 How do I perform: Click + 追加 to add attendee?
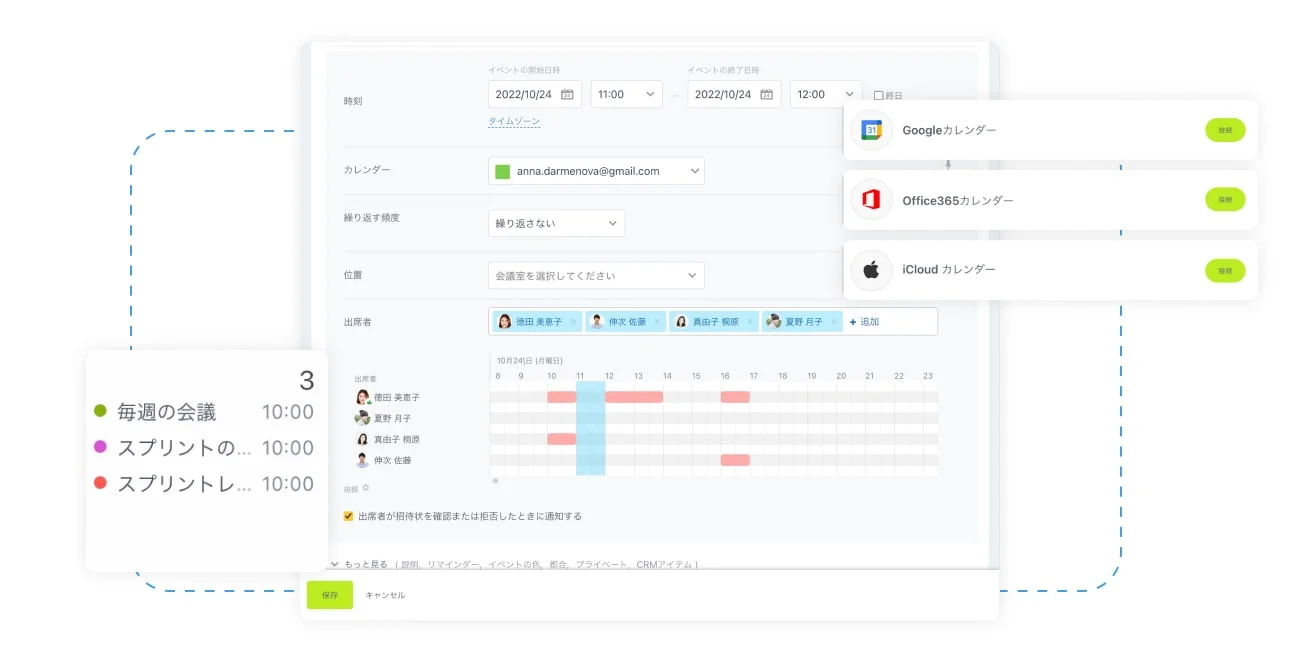pos(864,322)
